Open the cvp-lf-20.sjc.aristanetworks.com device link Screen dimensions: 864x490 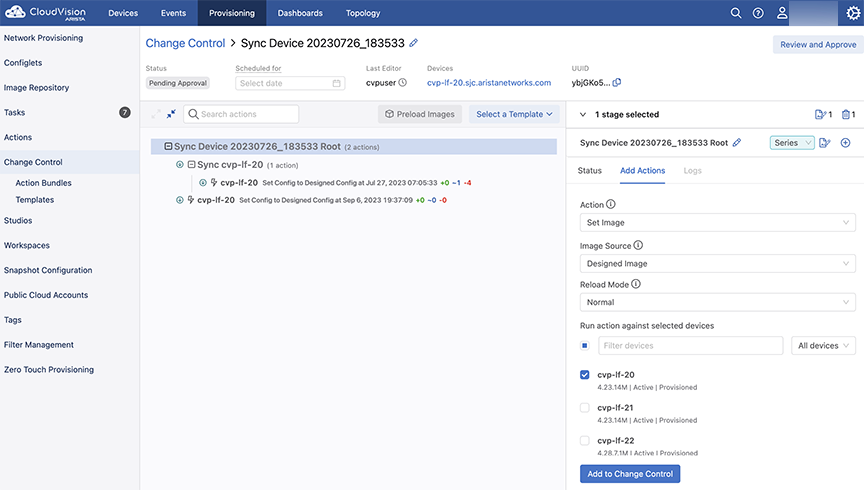(489, 83)
